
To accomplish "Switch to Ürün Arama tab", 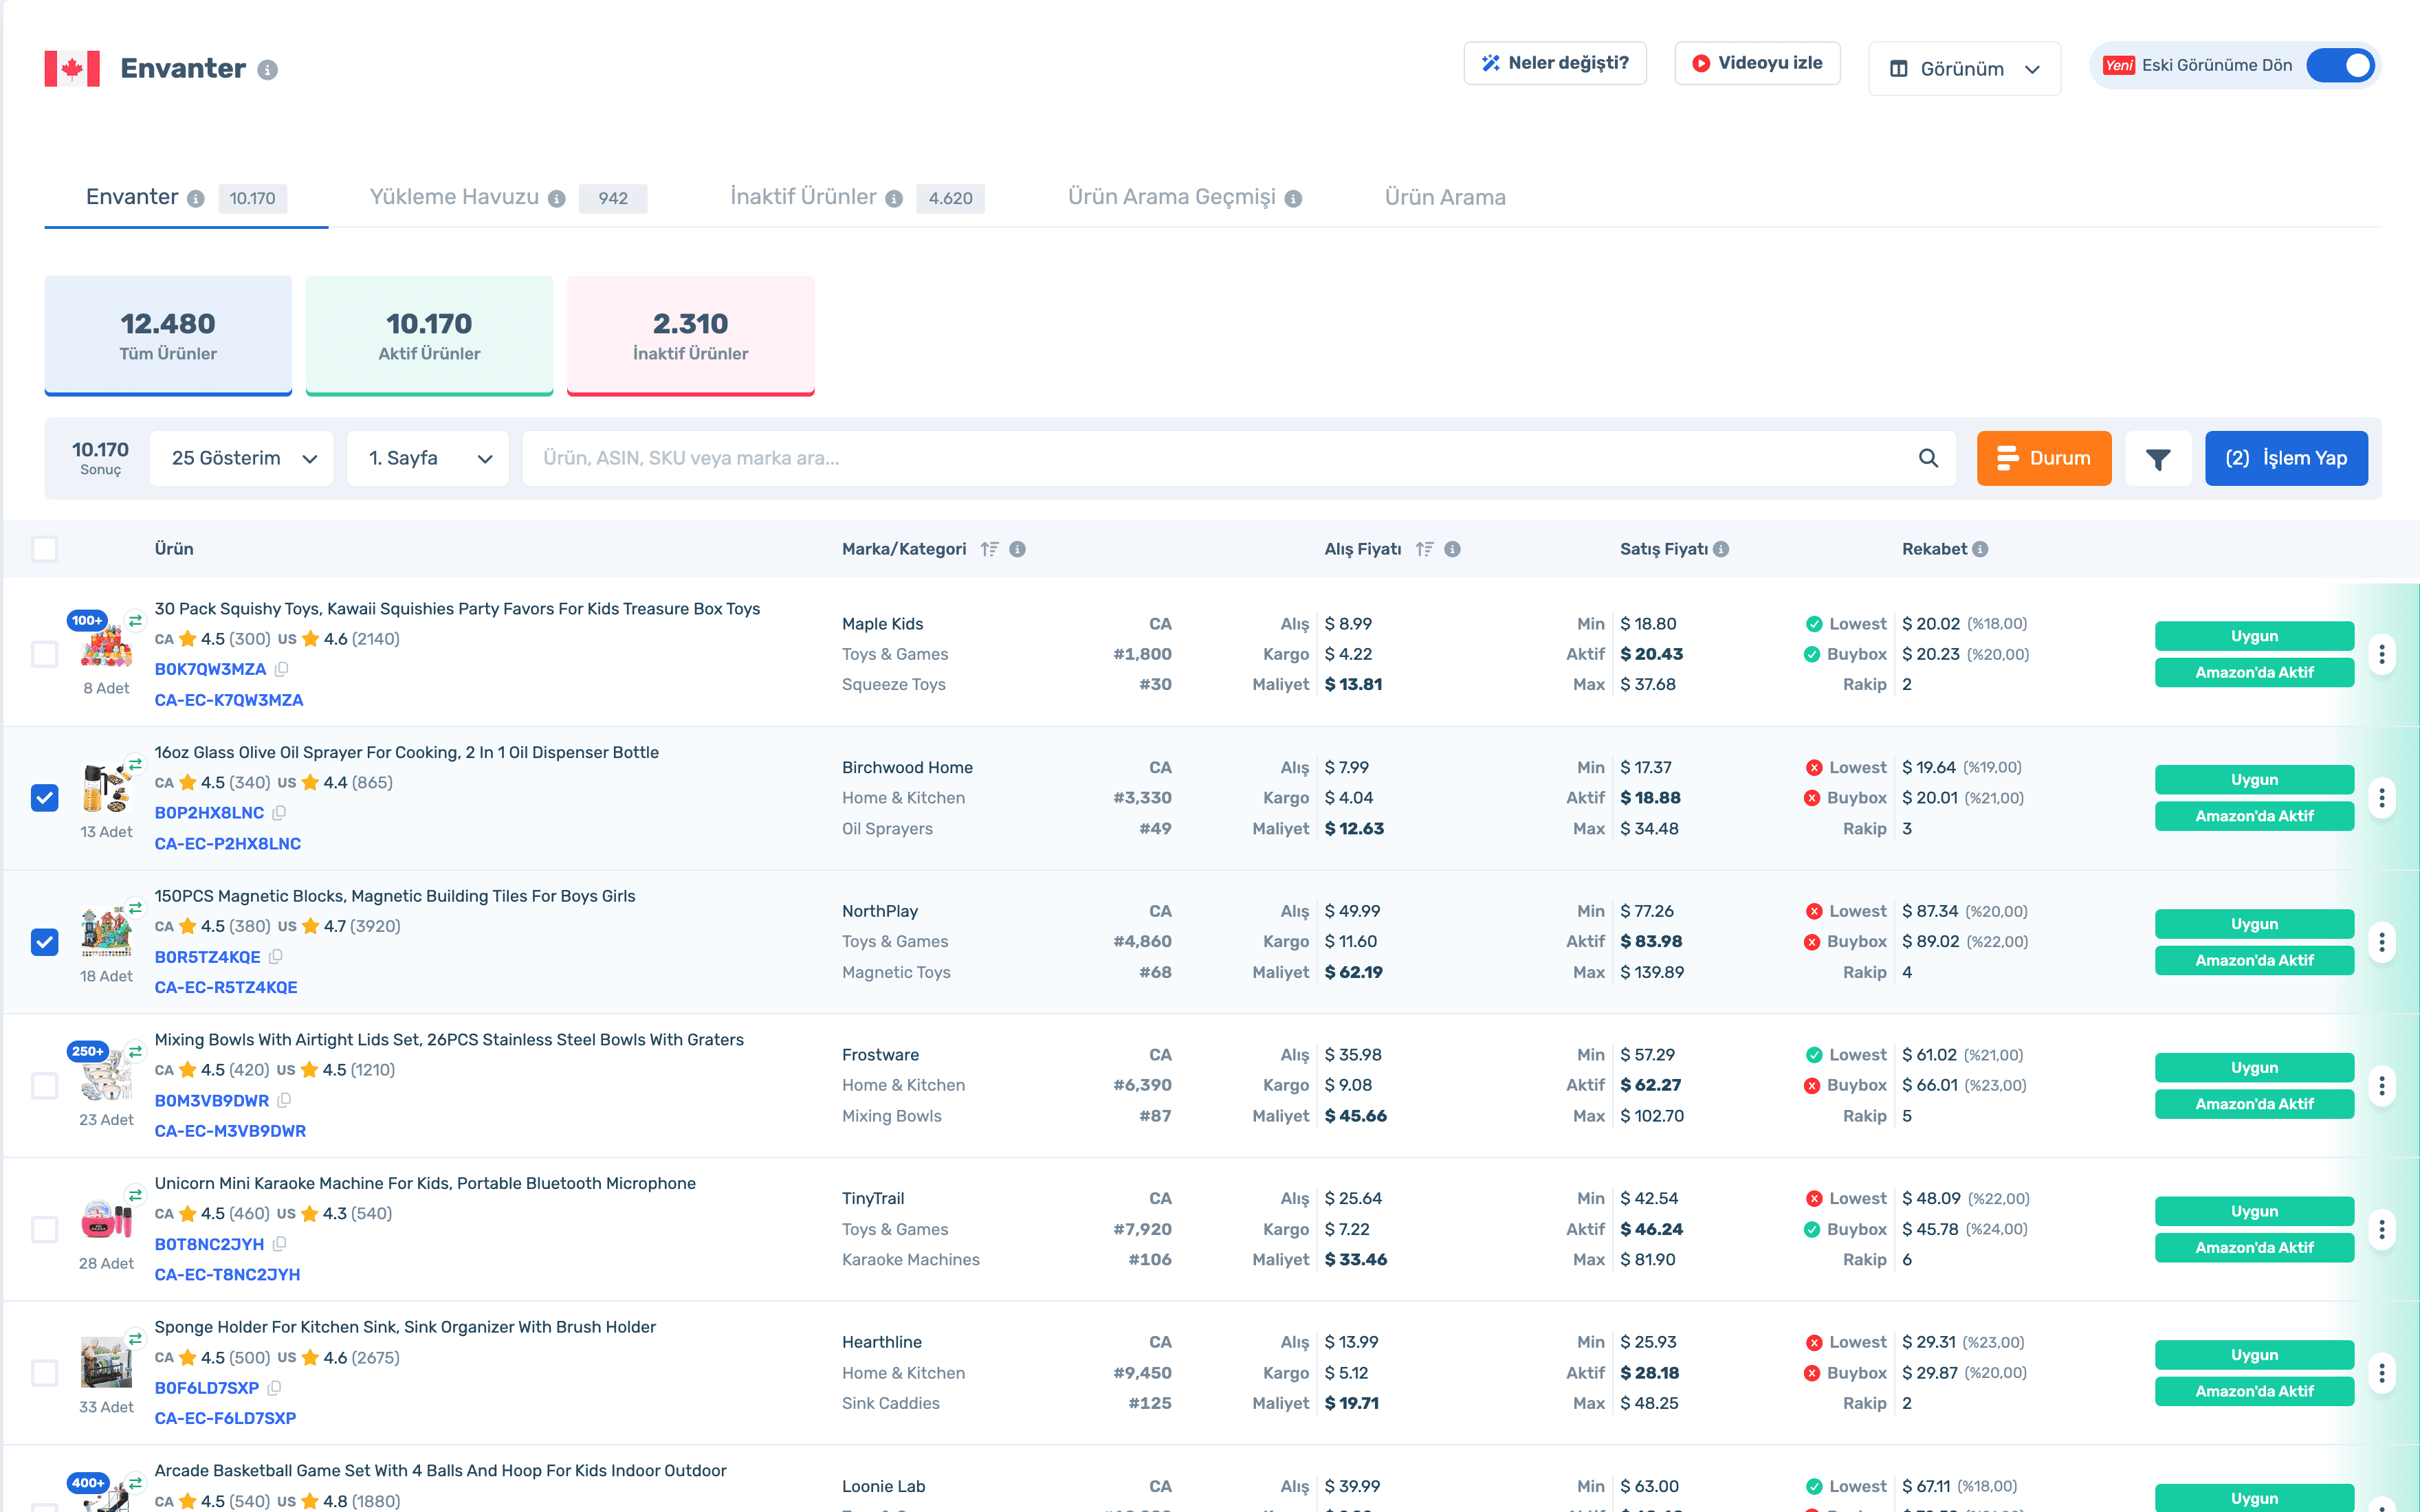I will click(x=1445, y=198).
